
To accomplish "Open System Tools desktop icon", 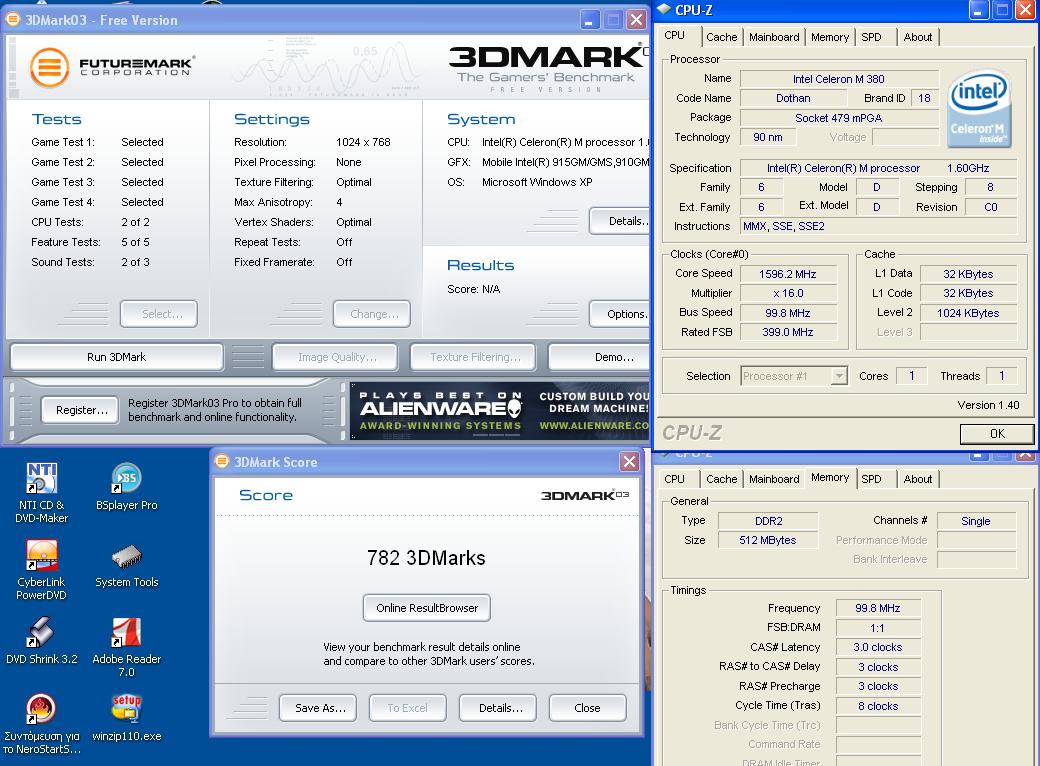I will point(126,565).
